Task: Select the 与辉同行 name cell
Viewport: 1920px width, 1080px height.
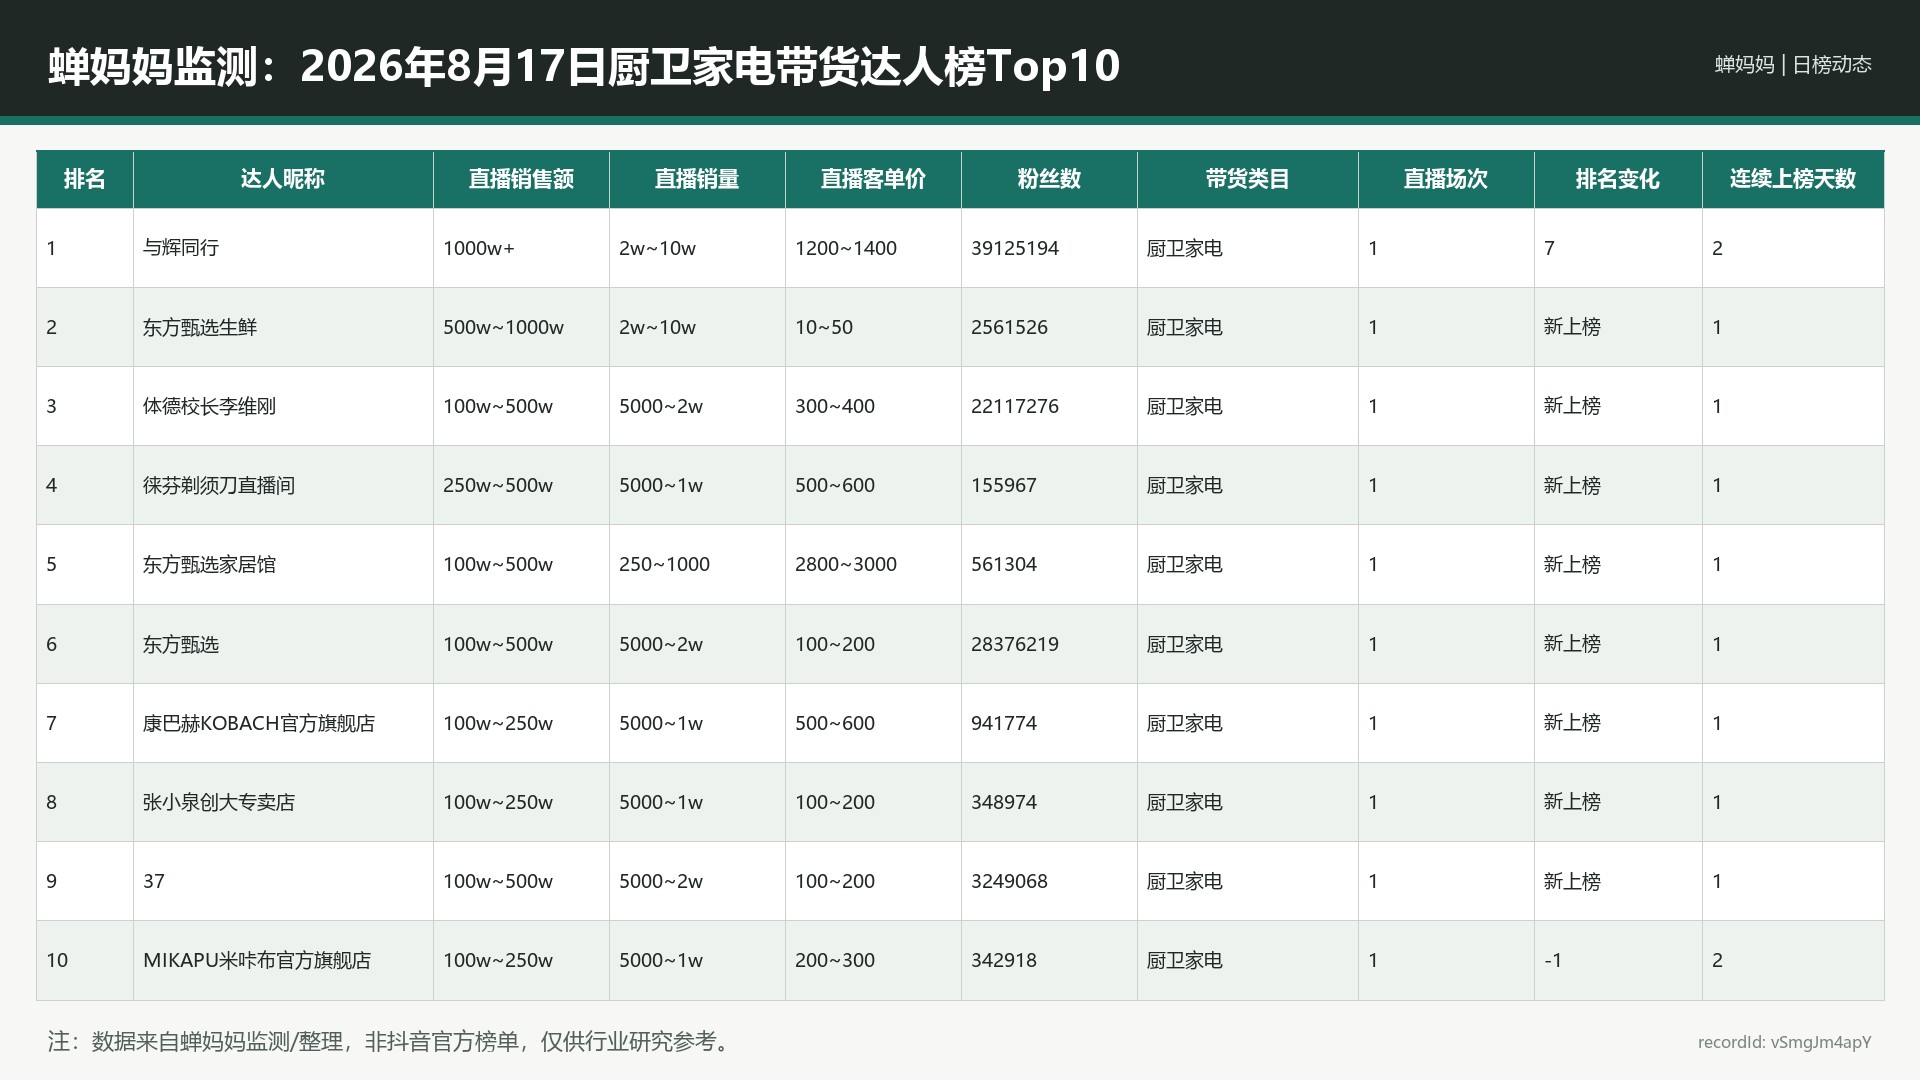Action: coord(283,248)
